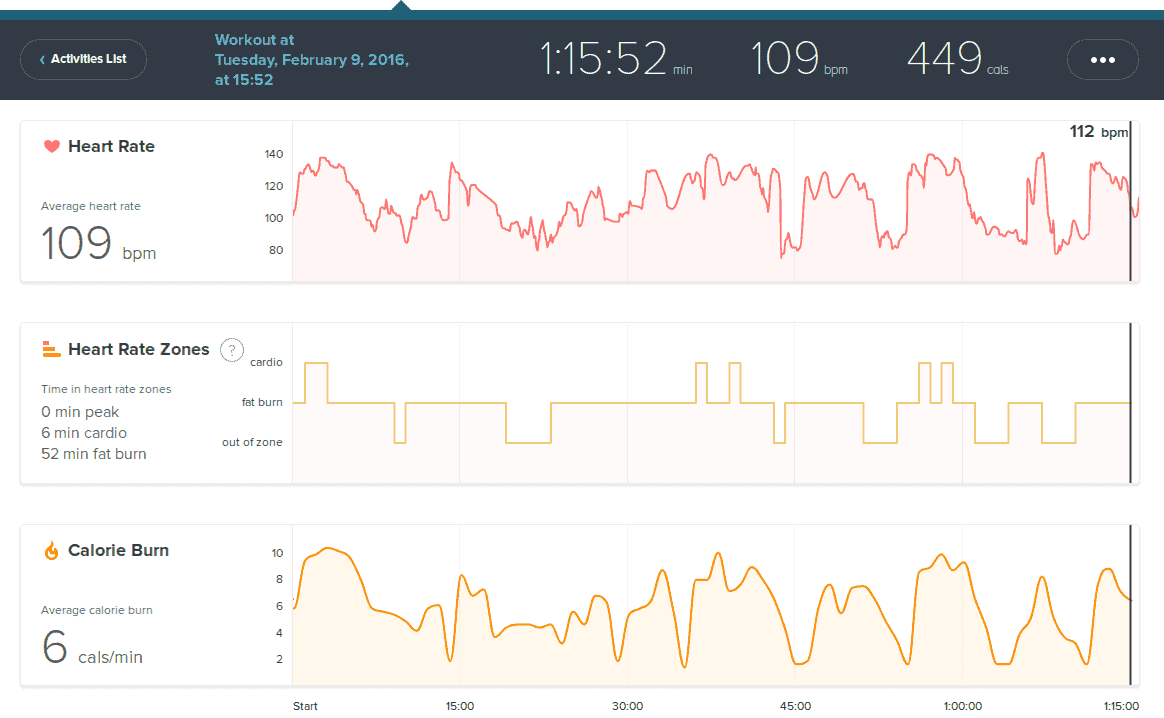
Task: Click the out of zone axis label
Action: [x=252, y=442]
